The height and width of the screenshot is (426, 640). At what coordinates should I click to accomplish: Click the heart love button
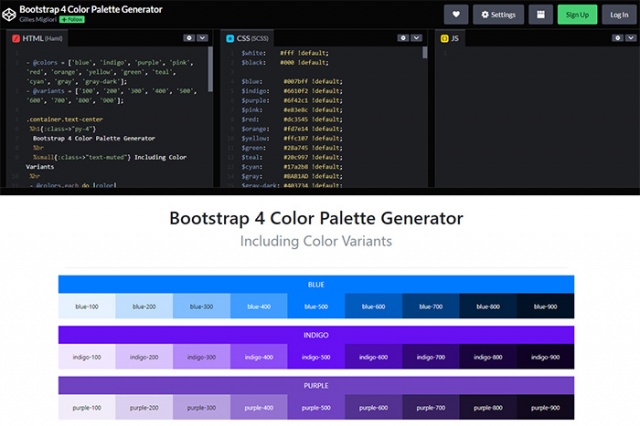456,15
